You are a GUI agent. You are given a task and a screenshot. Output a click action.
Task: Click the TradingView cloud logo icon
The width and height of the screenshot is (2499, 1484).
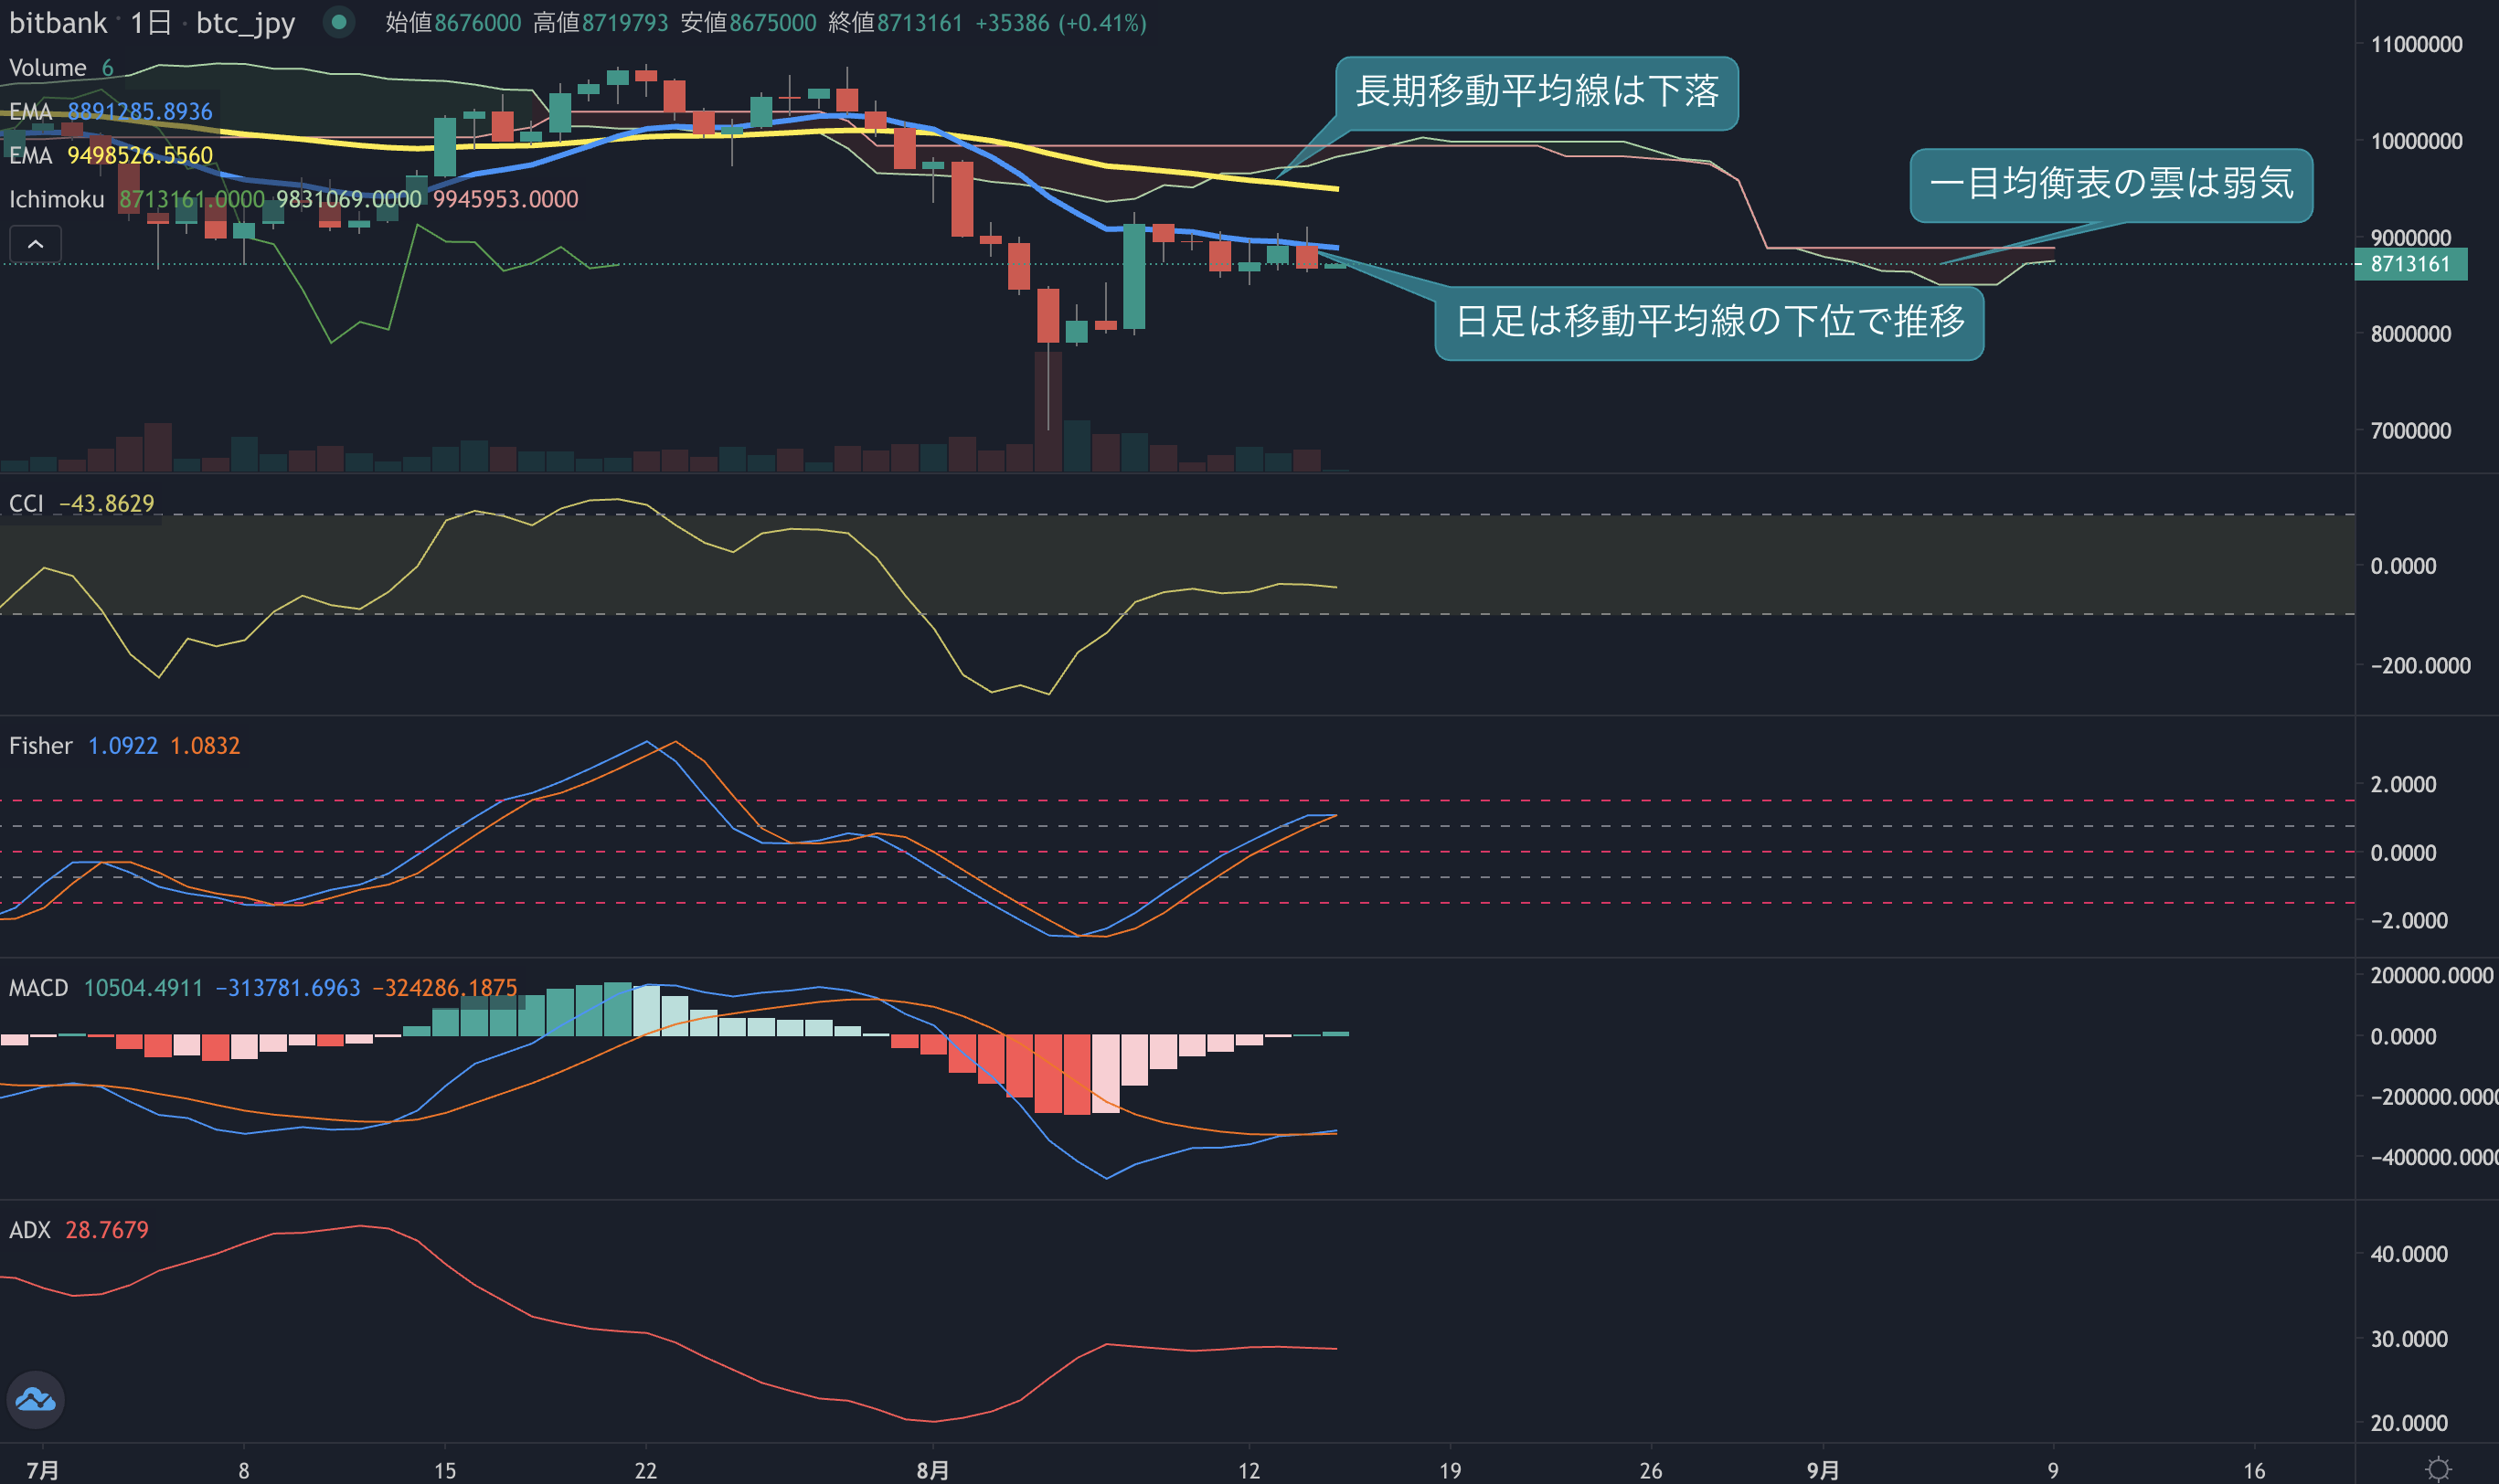[x=36, y=1399]
